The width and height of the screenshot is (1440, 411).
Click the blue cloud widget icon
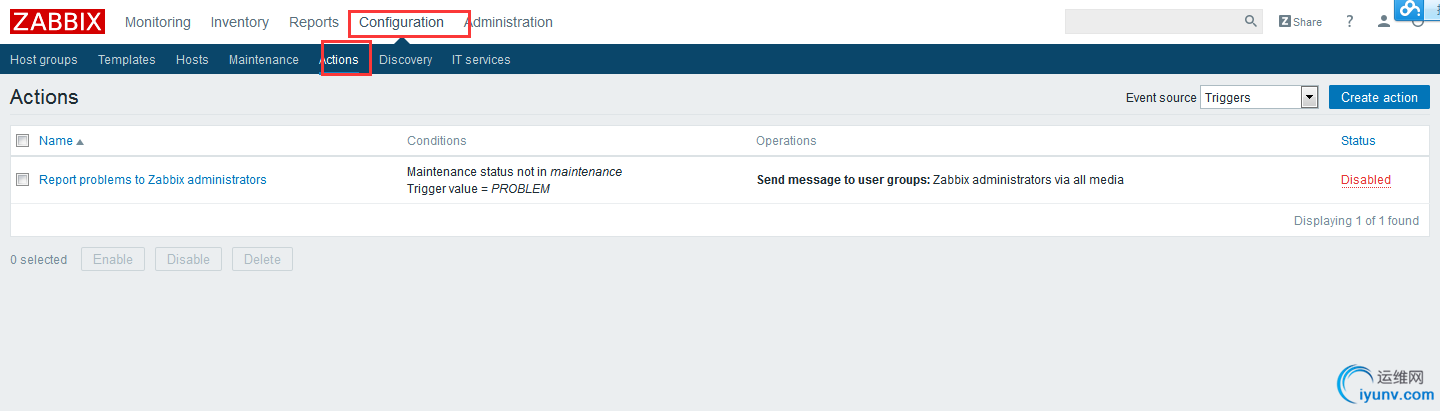pyautogui.click(x=1411, y=9)
